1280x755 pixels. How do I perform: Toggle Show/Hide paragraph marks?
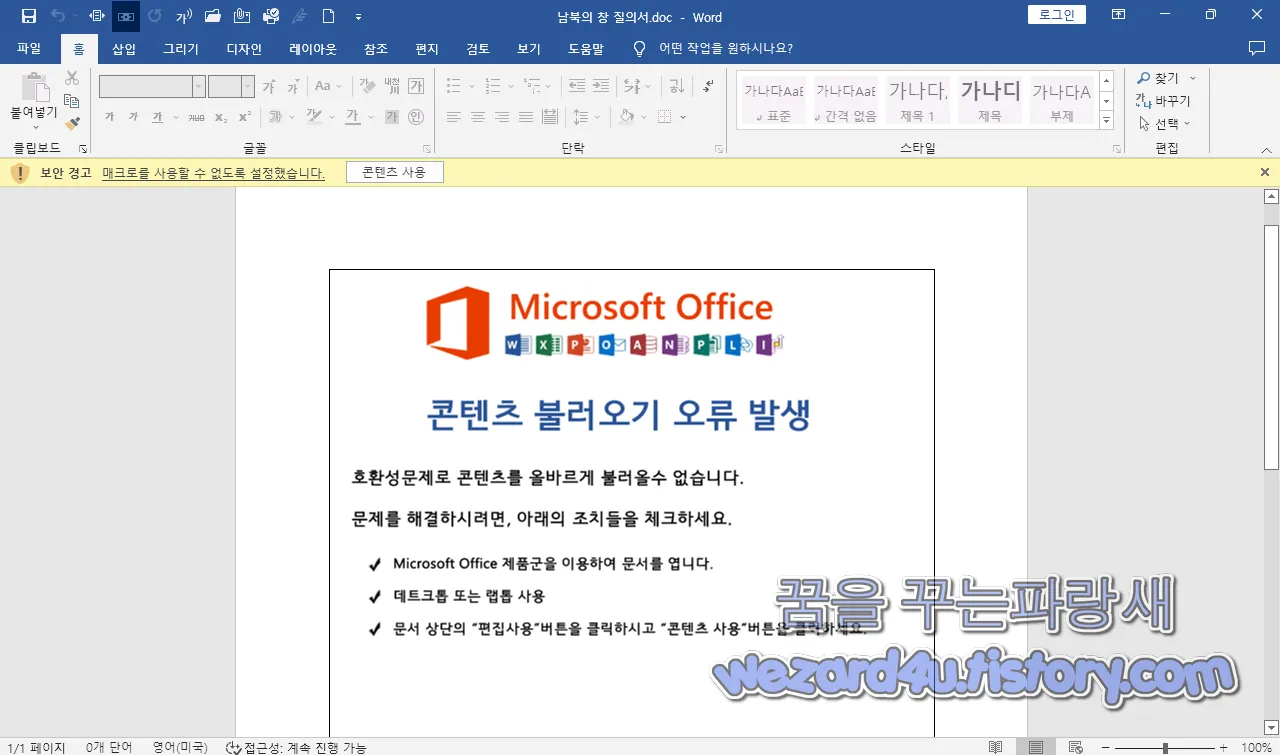[x=708, y=87]
